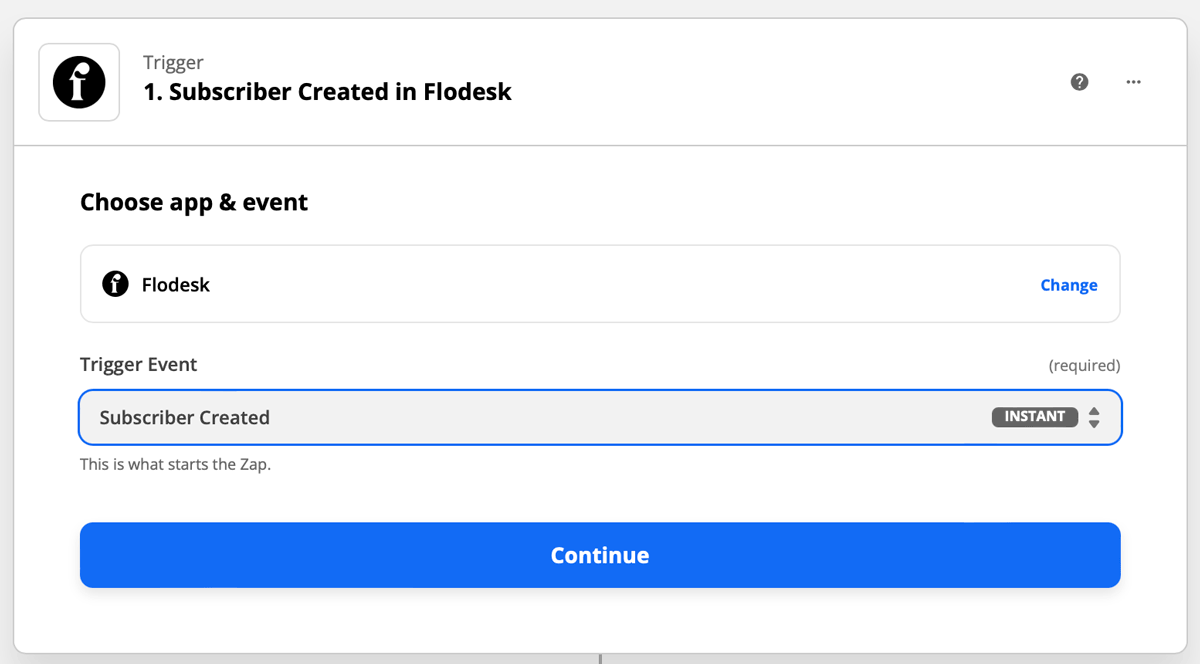This screenshot has width=1200, height=664.
Task: Select the step title Subscriber Created in Flodesk
Action: 328,92
